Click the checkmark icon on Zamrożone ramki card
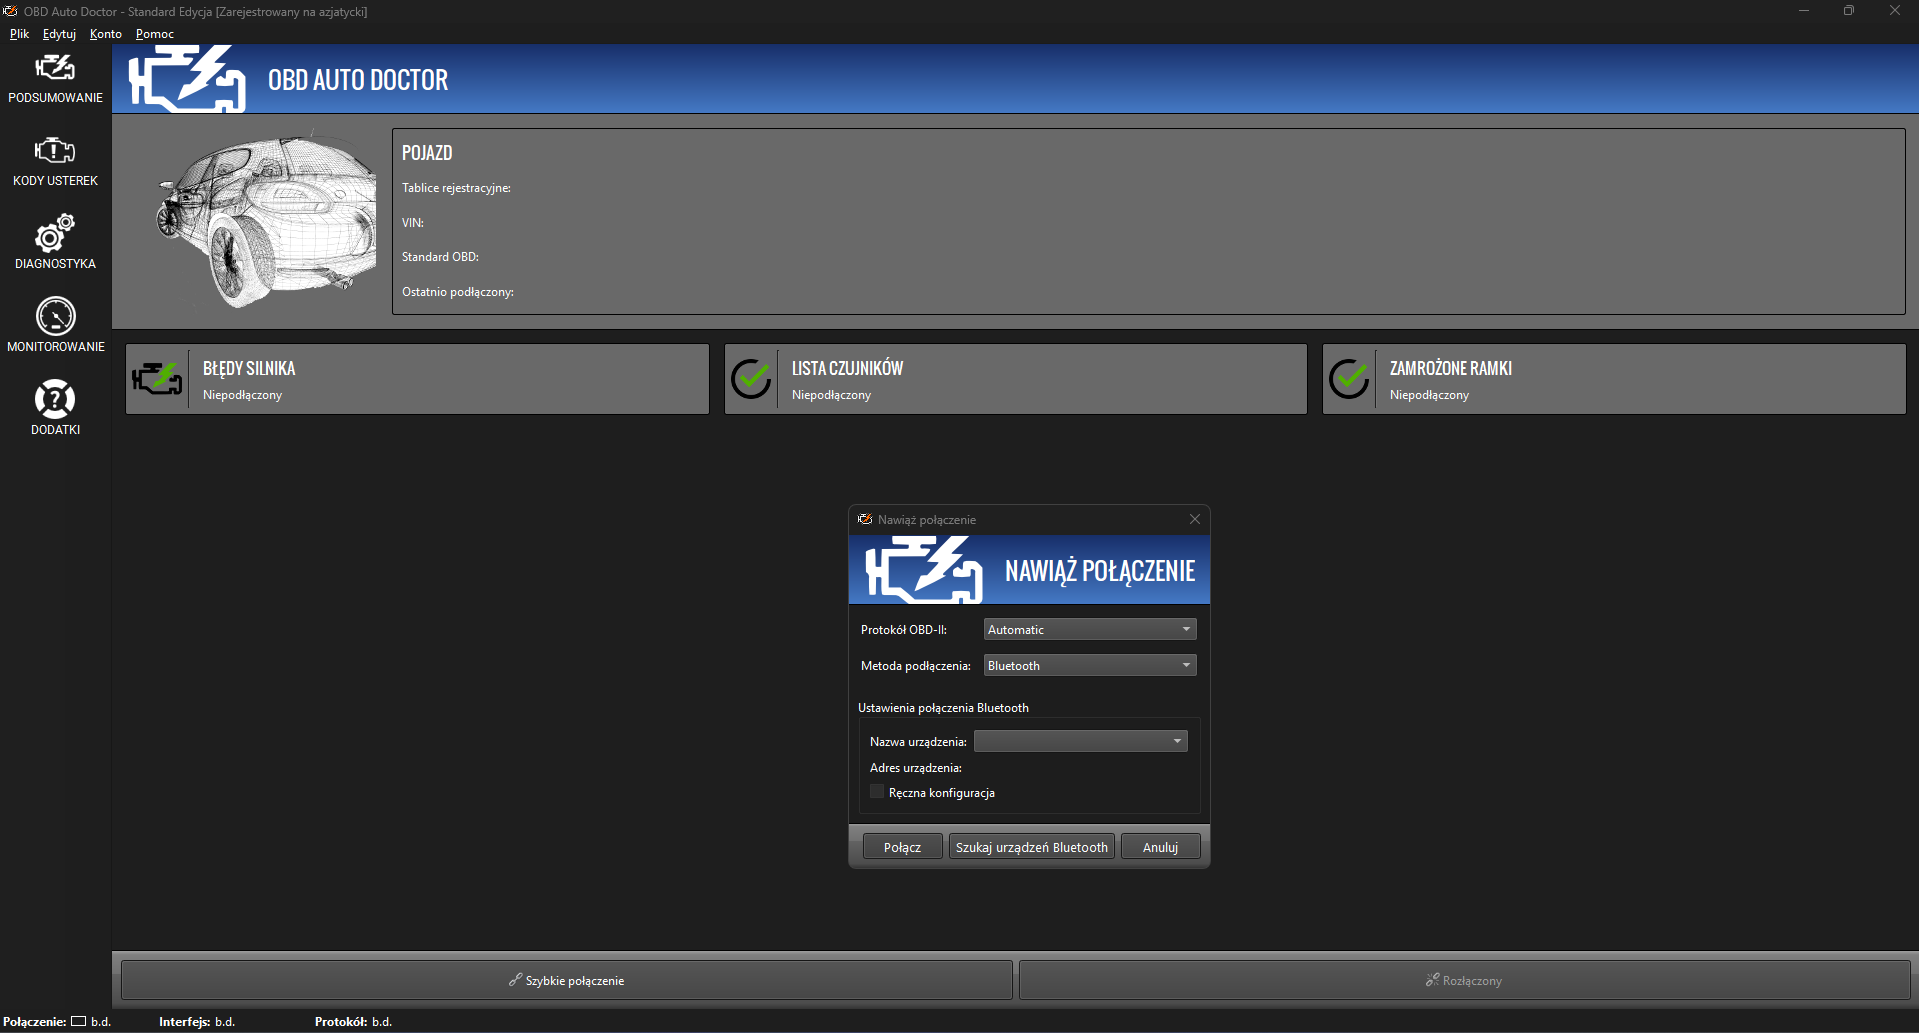1919x1033 pixels. [1349, 379]
